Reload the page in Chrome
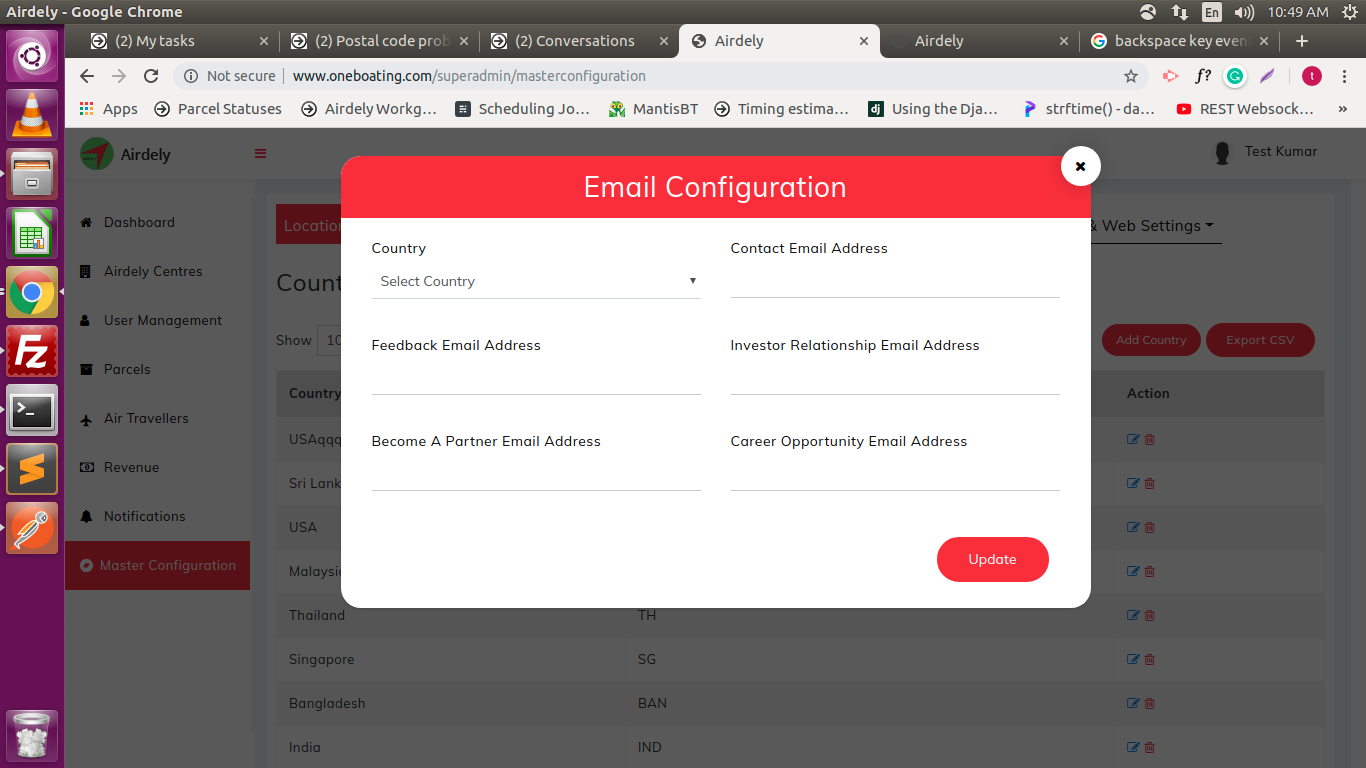This screenshot has width=1366, height=768. click(151, 76)
